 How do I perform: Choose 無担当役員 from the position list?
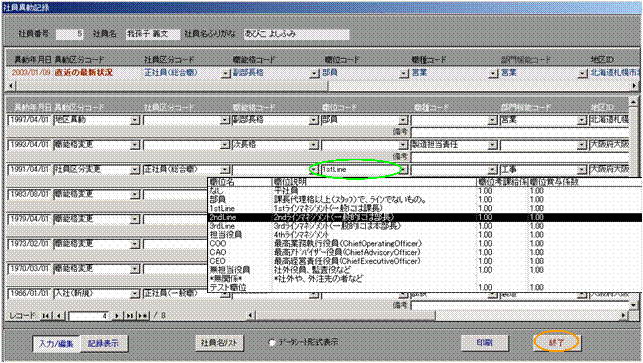pyautogui.click(x=424, y=270)
